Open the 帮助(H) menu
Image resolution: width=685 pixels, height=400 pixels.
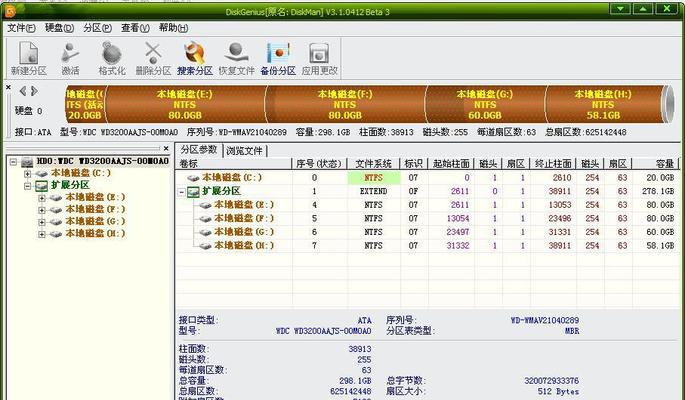pyautogui.click(x=173, y=28)
